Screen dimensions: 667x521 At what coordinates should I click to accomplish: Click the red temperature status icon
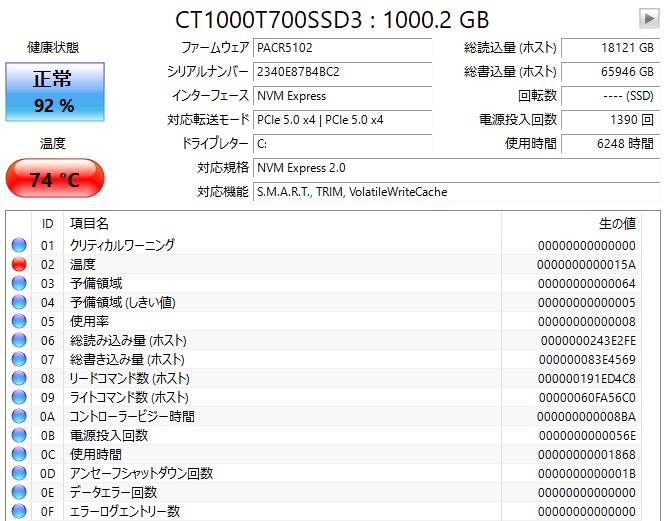19,264
